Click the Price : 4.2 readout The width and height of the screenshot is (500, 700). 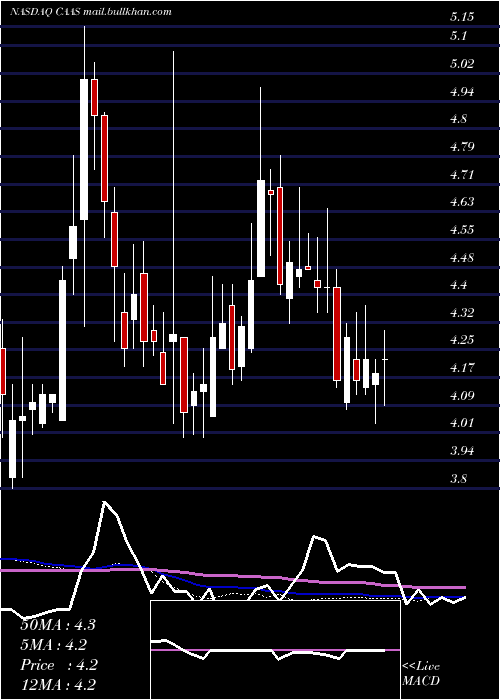pyautogui.click(x=59, y=665)
